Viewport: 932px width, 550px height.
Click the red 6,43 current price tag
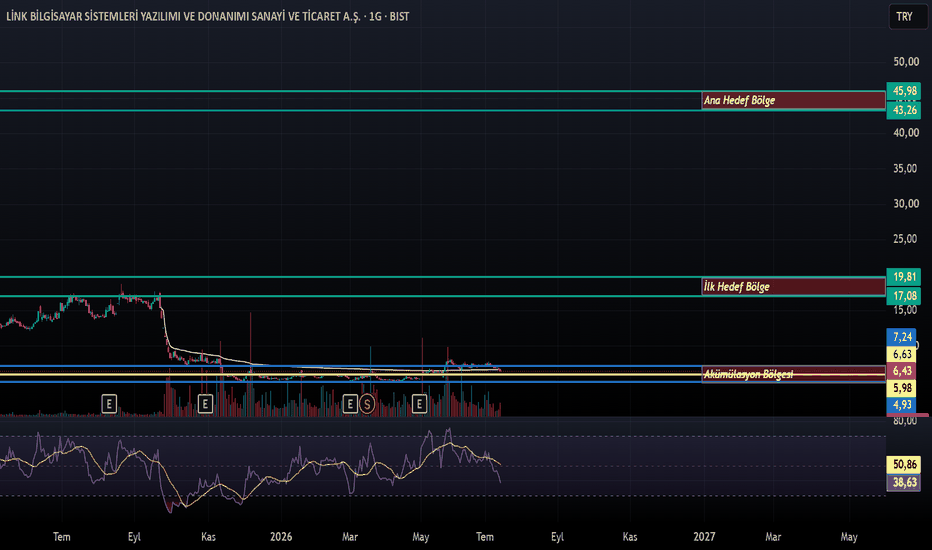pos(902,371)
